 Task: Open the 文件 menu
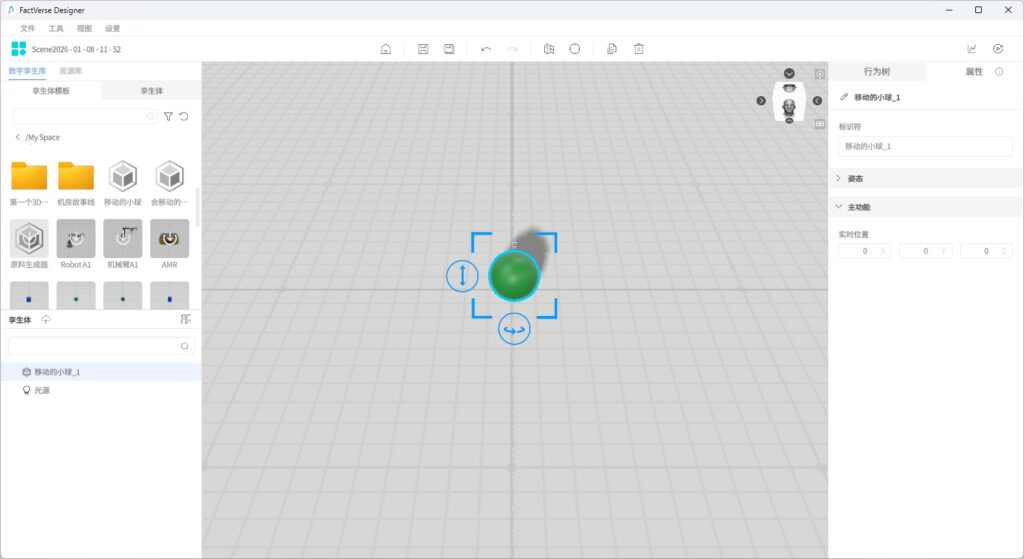(28, 28)
